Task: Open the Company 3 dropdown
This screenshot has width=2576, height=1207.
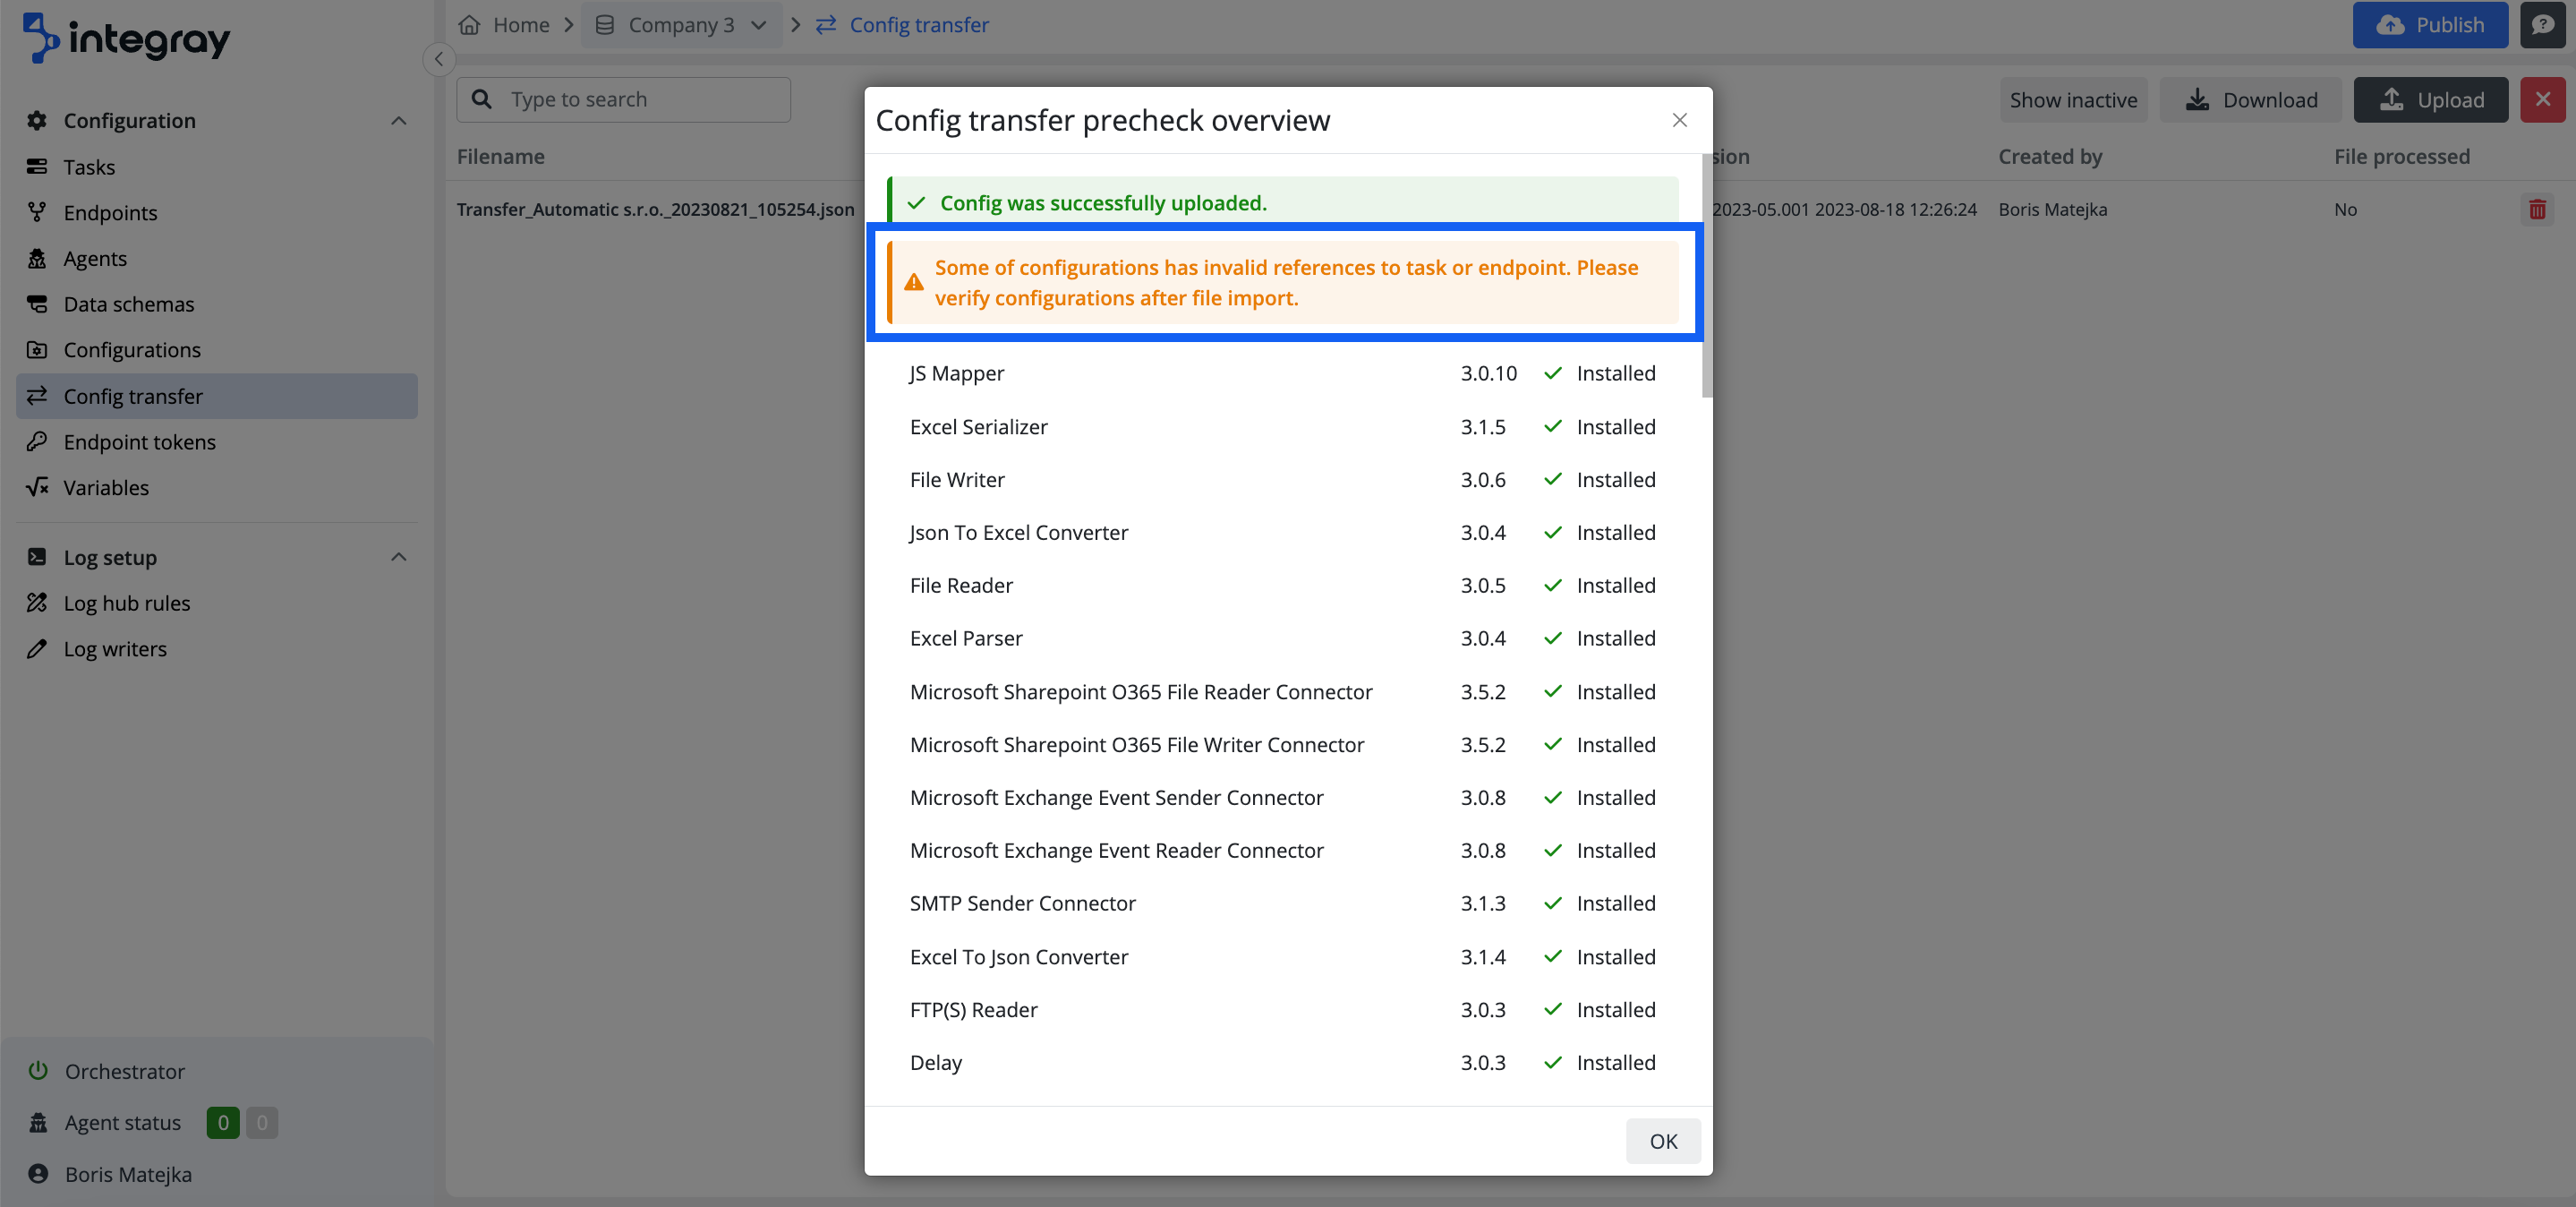Action: click(683, 24)
